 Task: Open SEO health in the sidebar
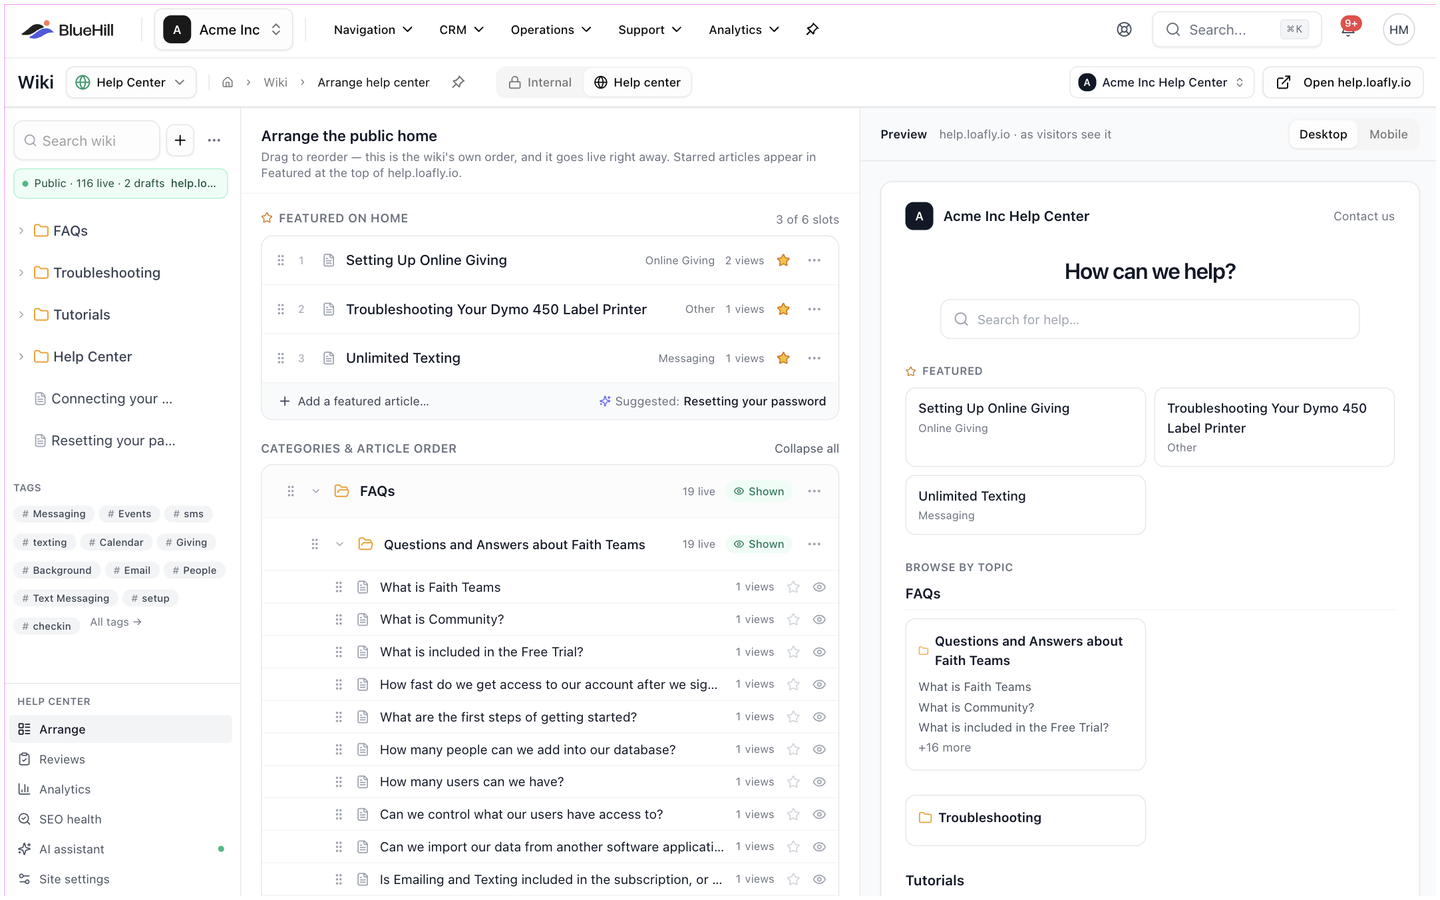(121, 820)
